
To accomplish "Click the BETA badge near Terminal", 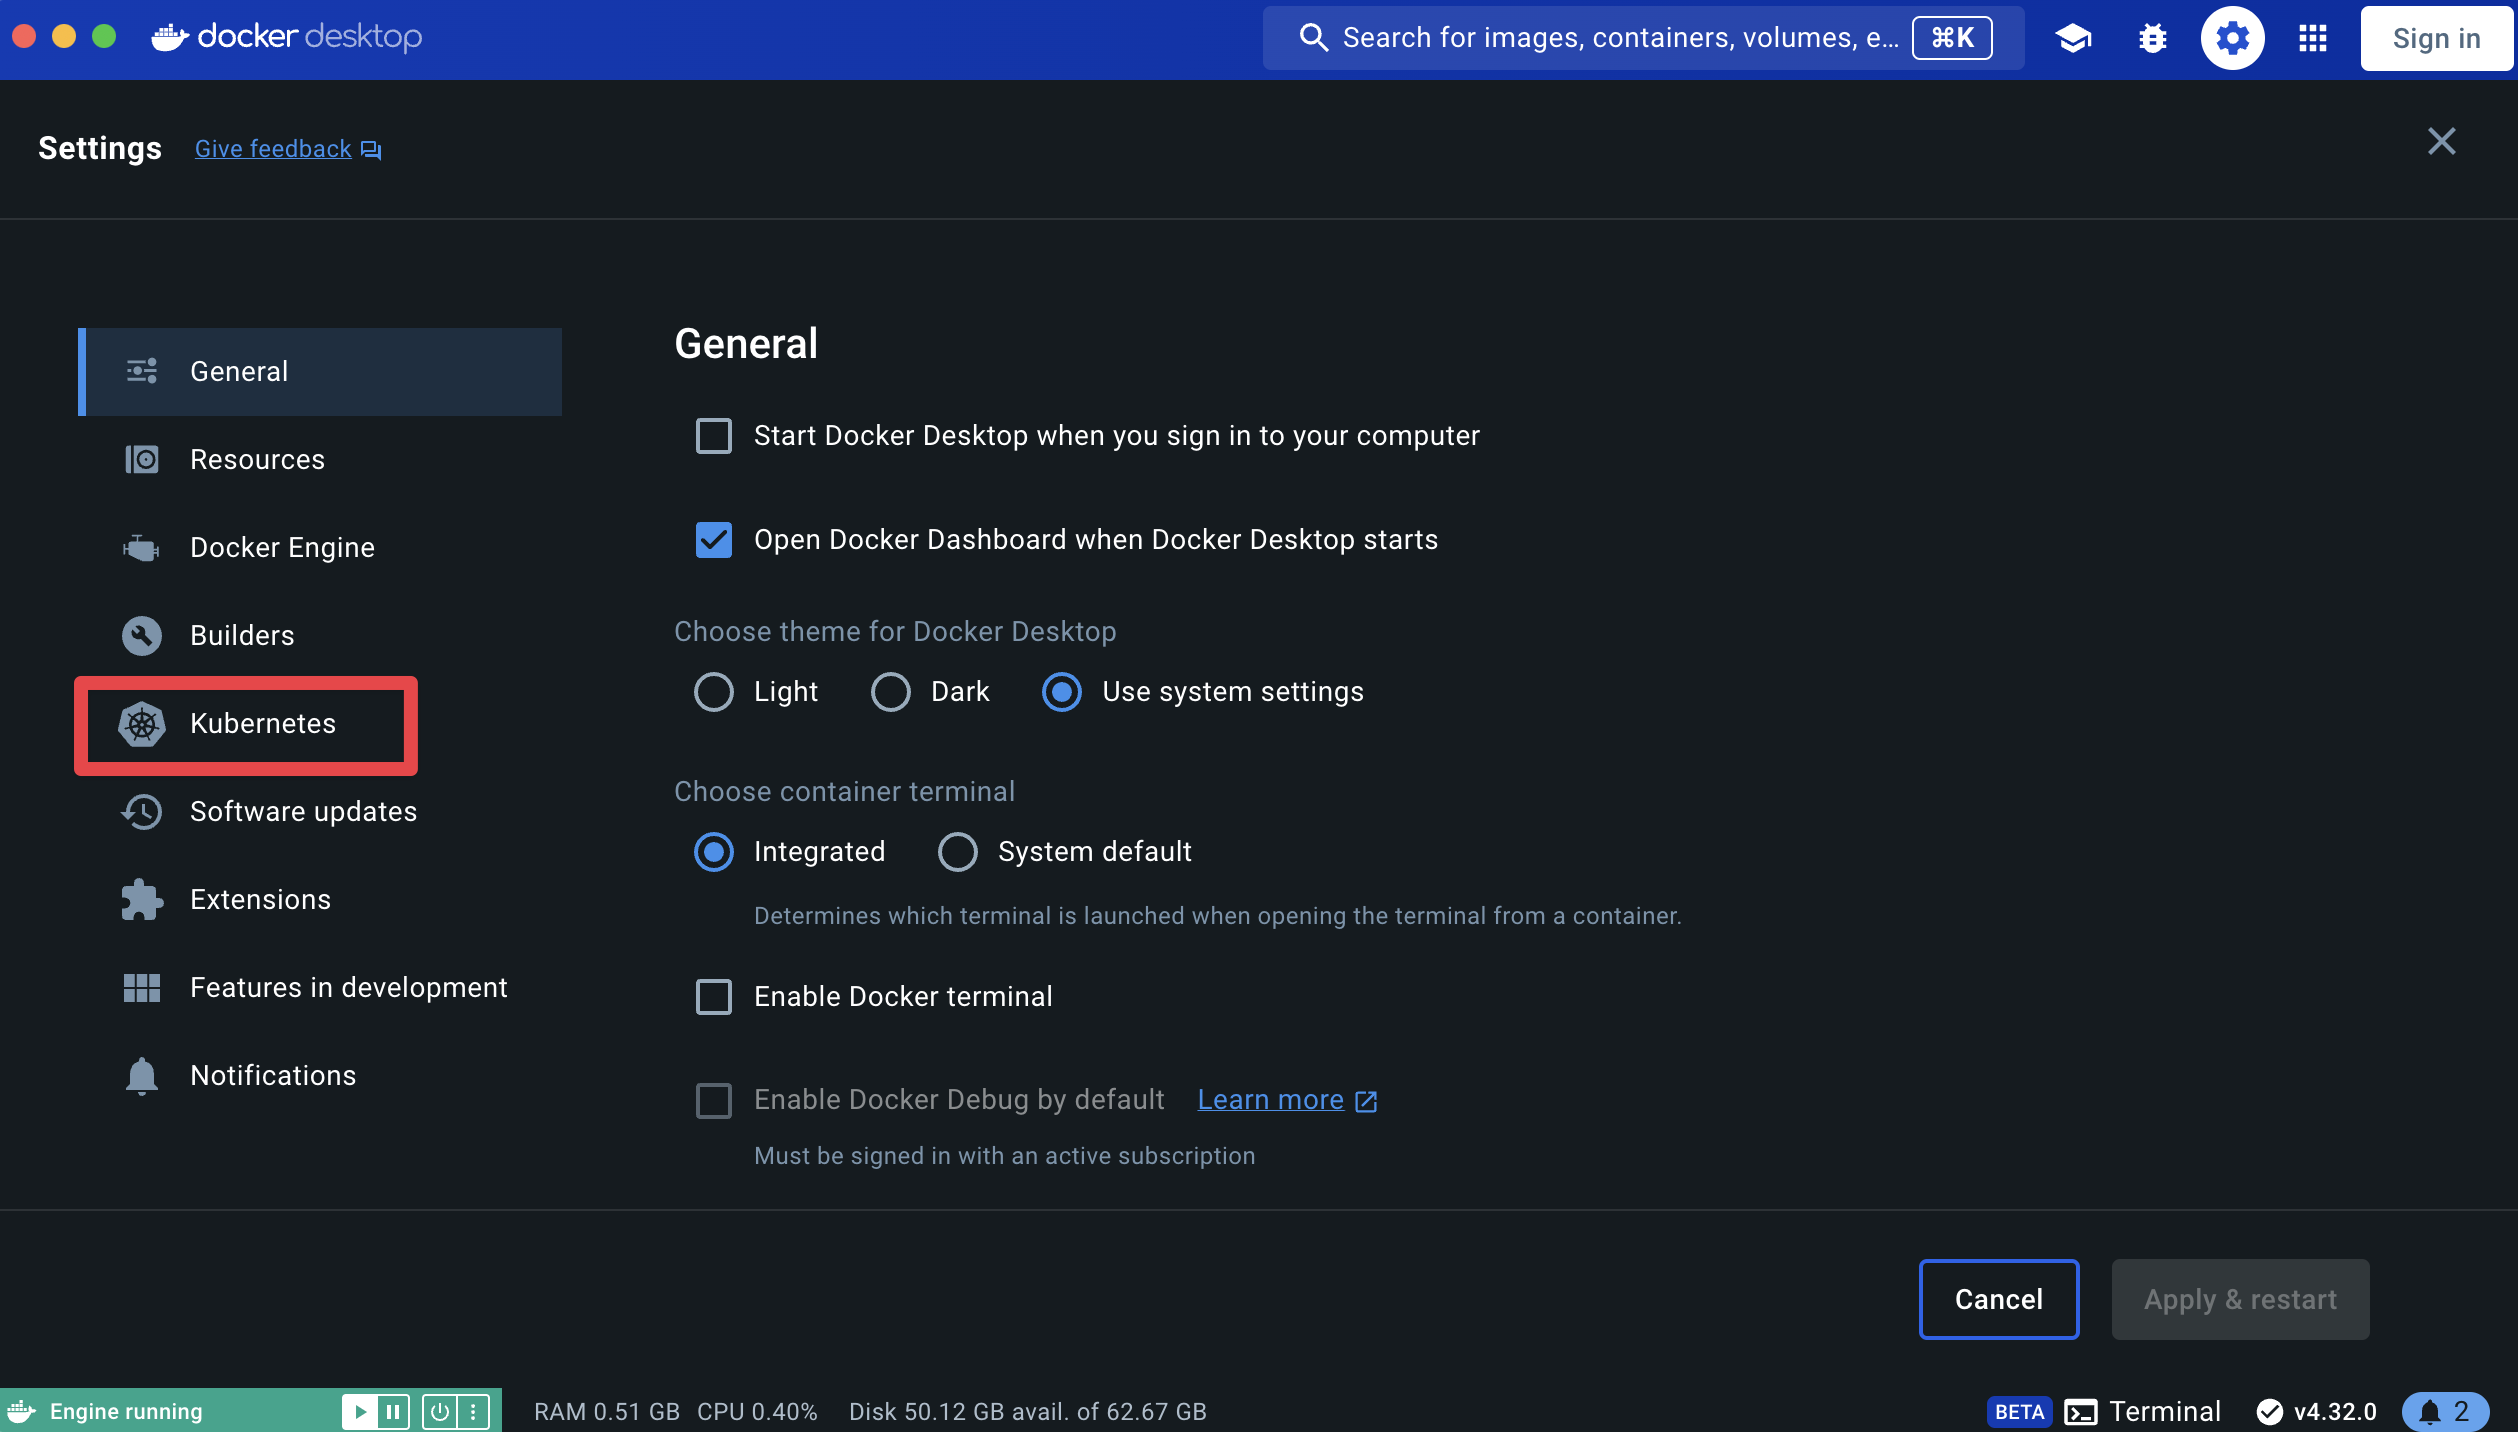I will [x=2019, y=1411].
